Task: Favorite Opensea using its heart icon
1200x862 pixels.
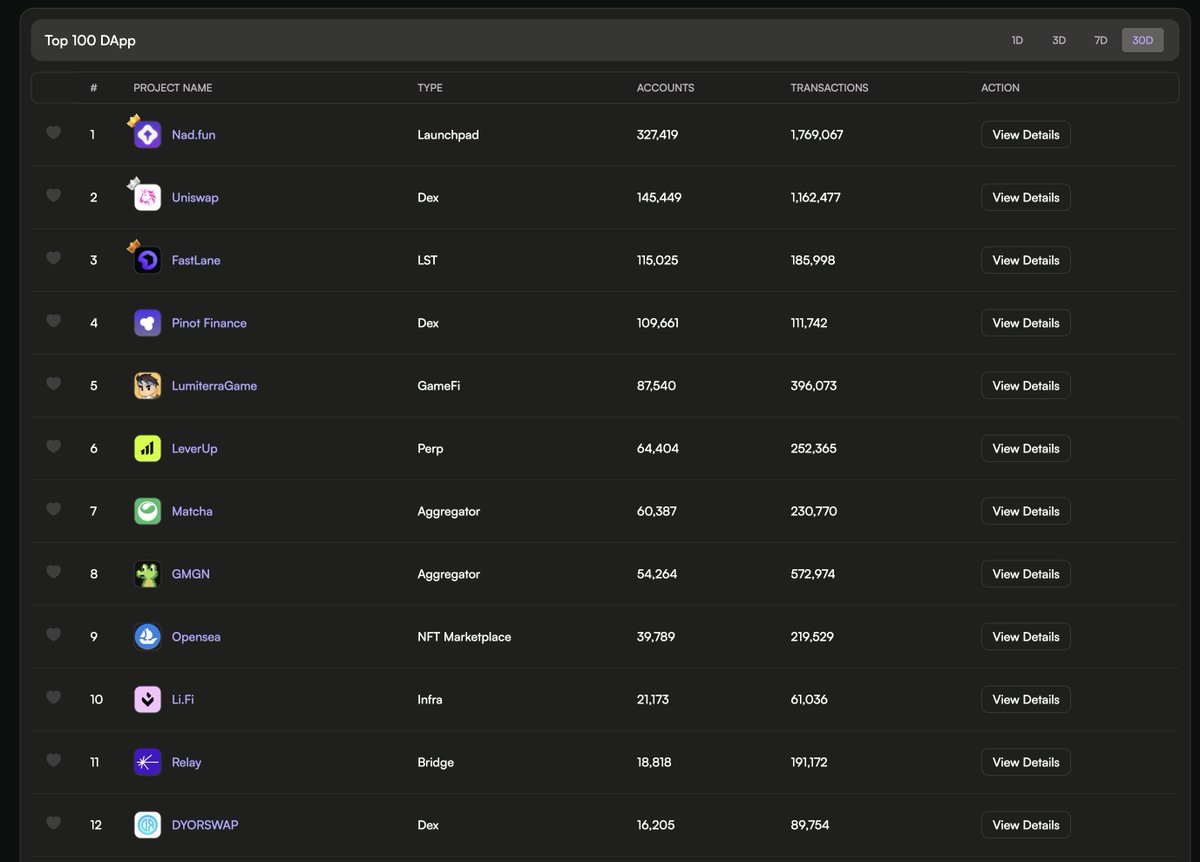Action: point(53,636)
